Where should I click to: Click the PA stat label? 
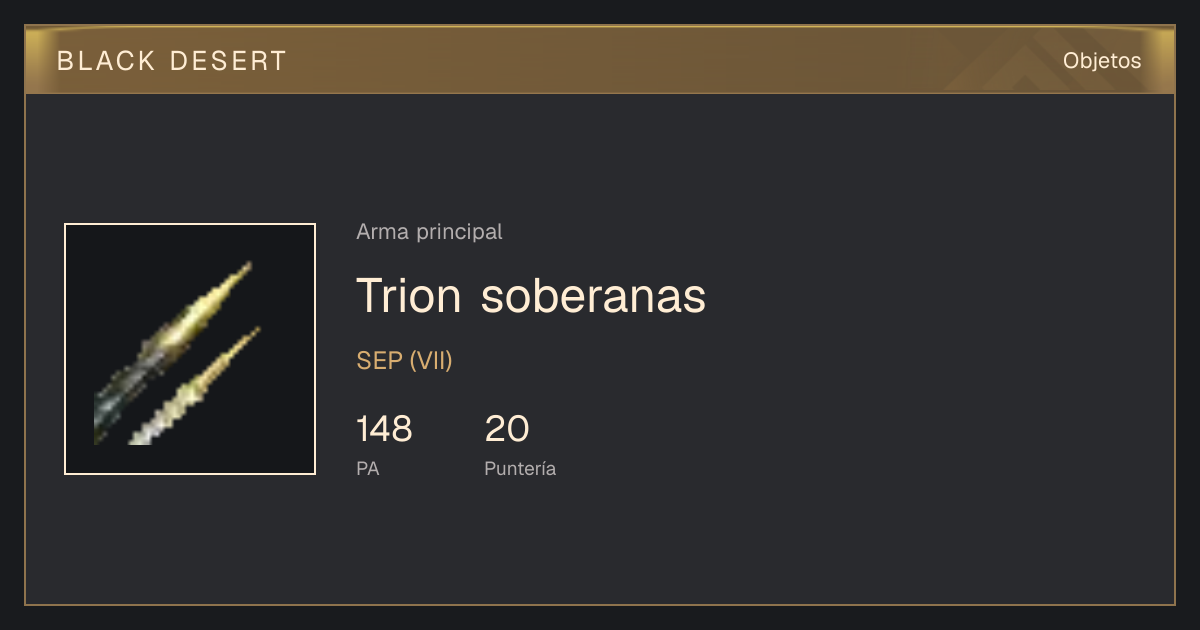pyautogui.click(x=367, y=468)
